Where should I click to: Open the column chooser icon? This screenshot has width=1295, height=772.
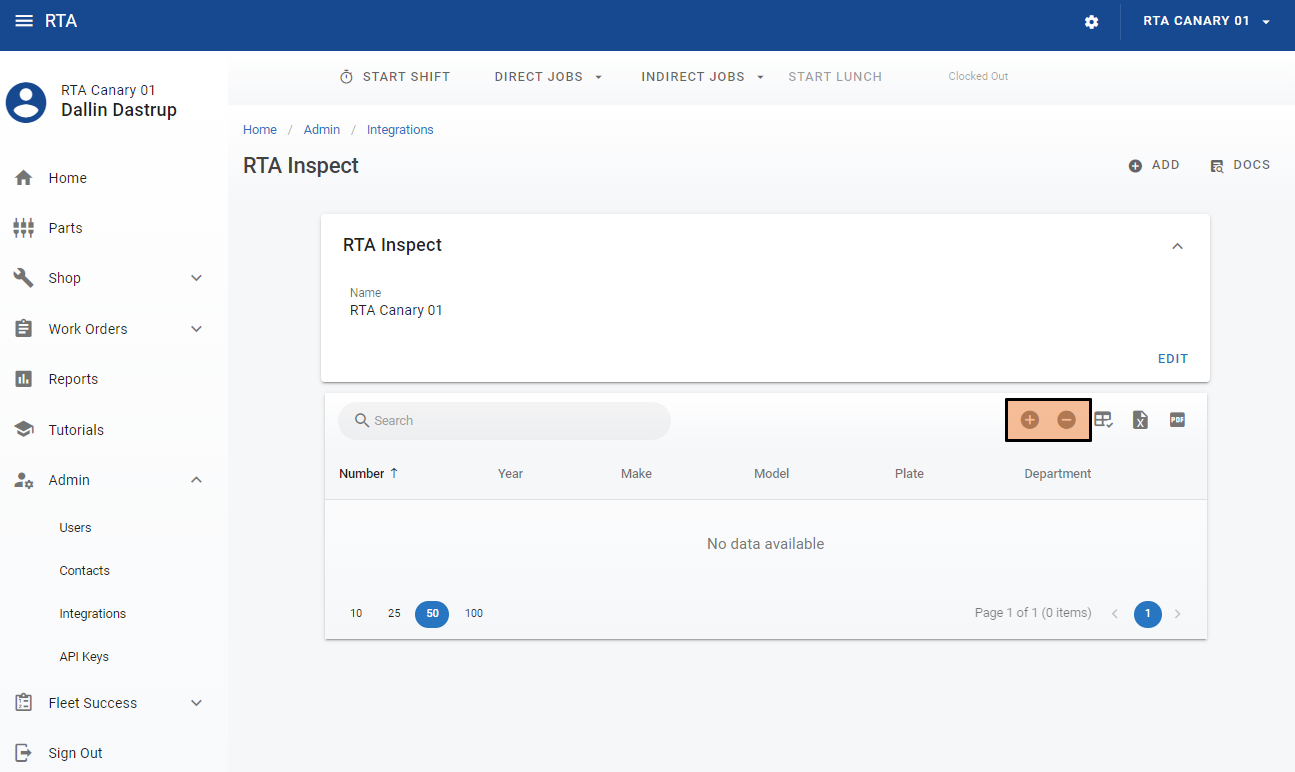pyautogui.click(x=1104, y=420)
